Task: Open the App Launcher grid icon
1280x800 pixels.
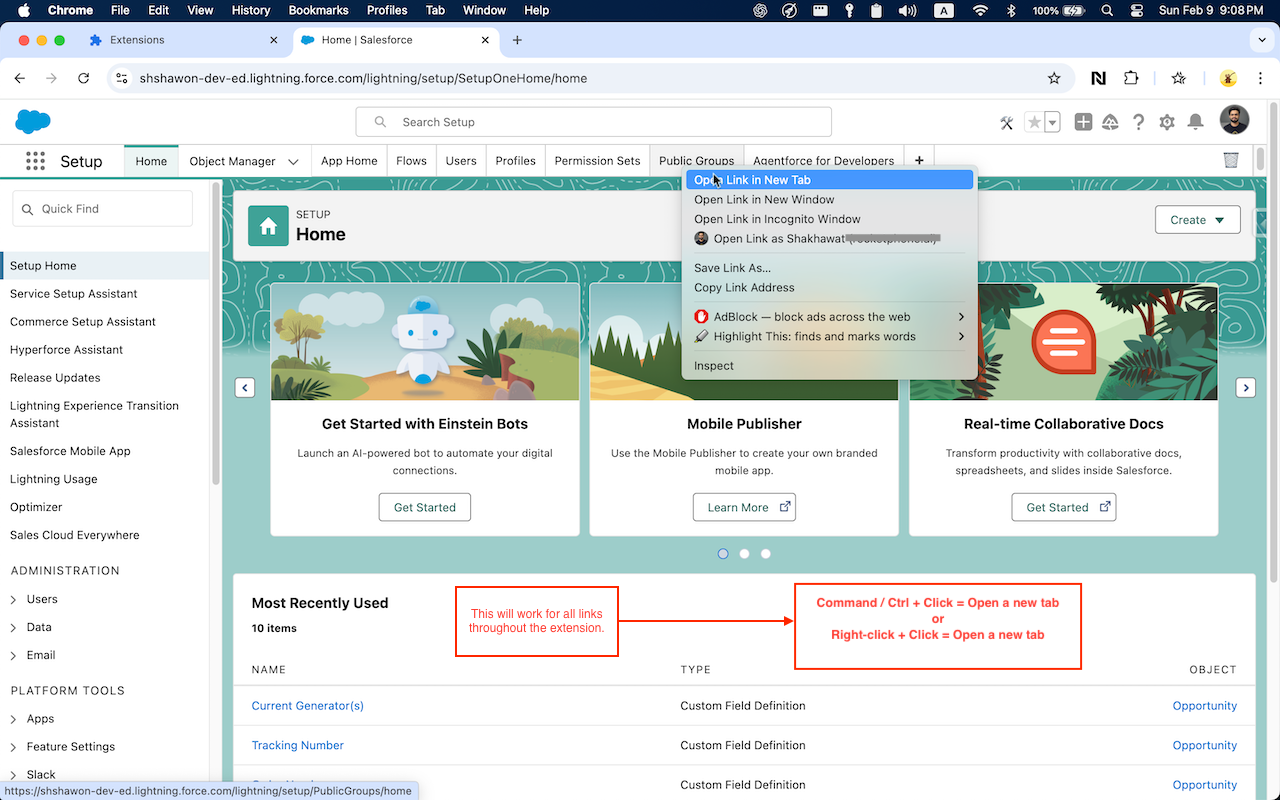Action: (36, 161)
